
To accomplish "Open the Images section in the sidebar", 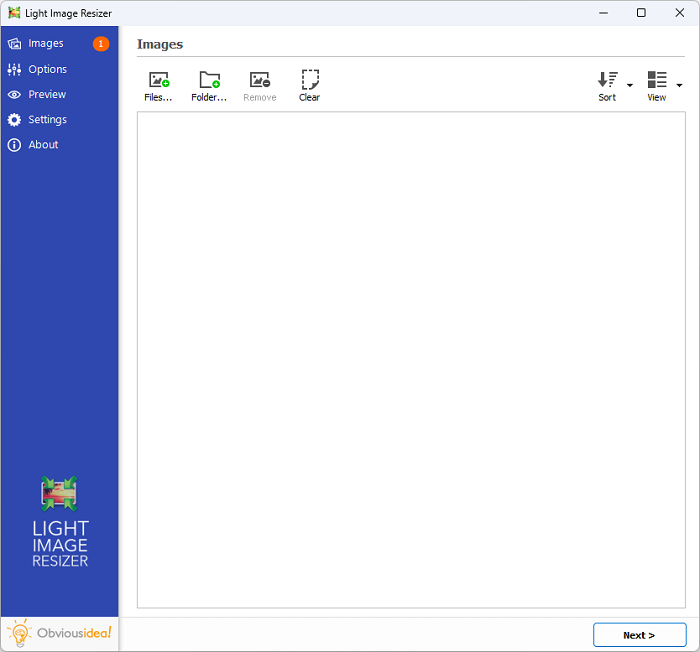I will click(59, 44).
